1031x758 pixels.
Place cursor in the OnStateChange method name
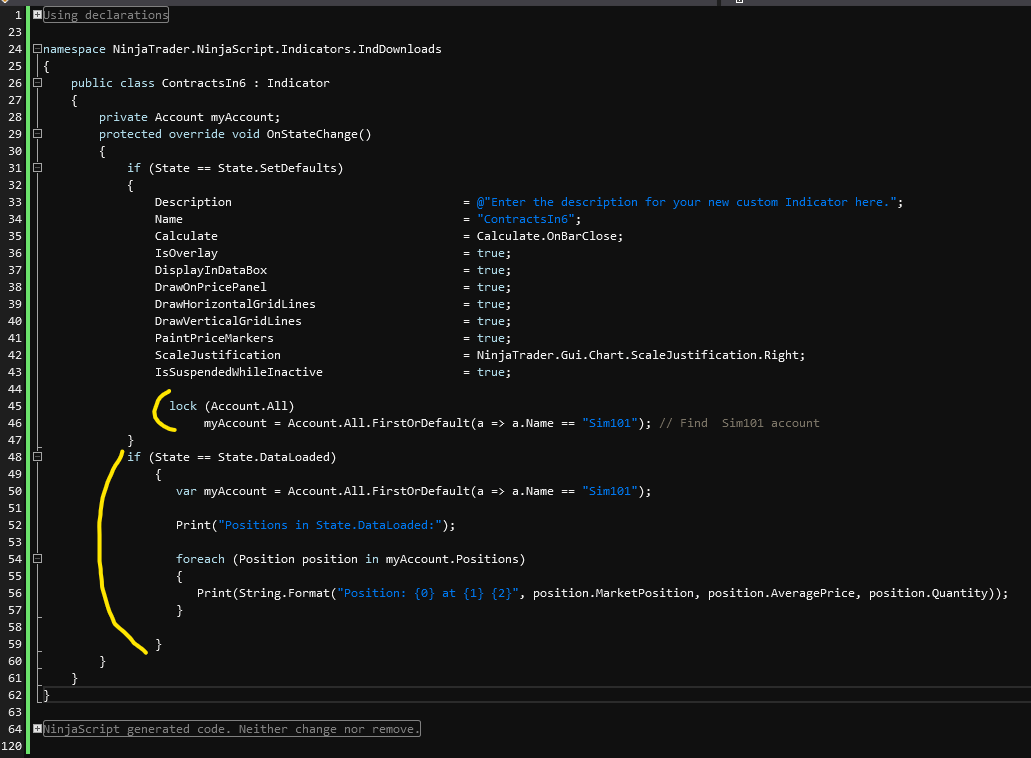click(312, 134)
